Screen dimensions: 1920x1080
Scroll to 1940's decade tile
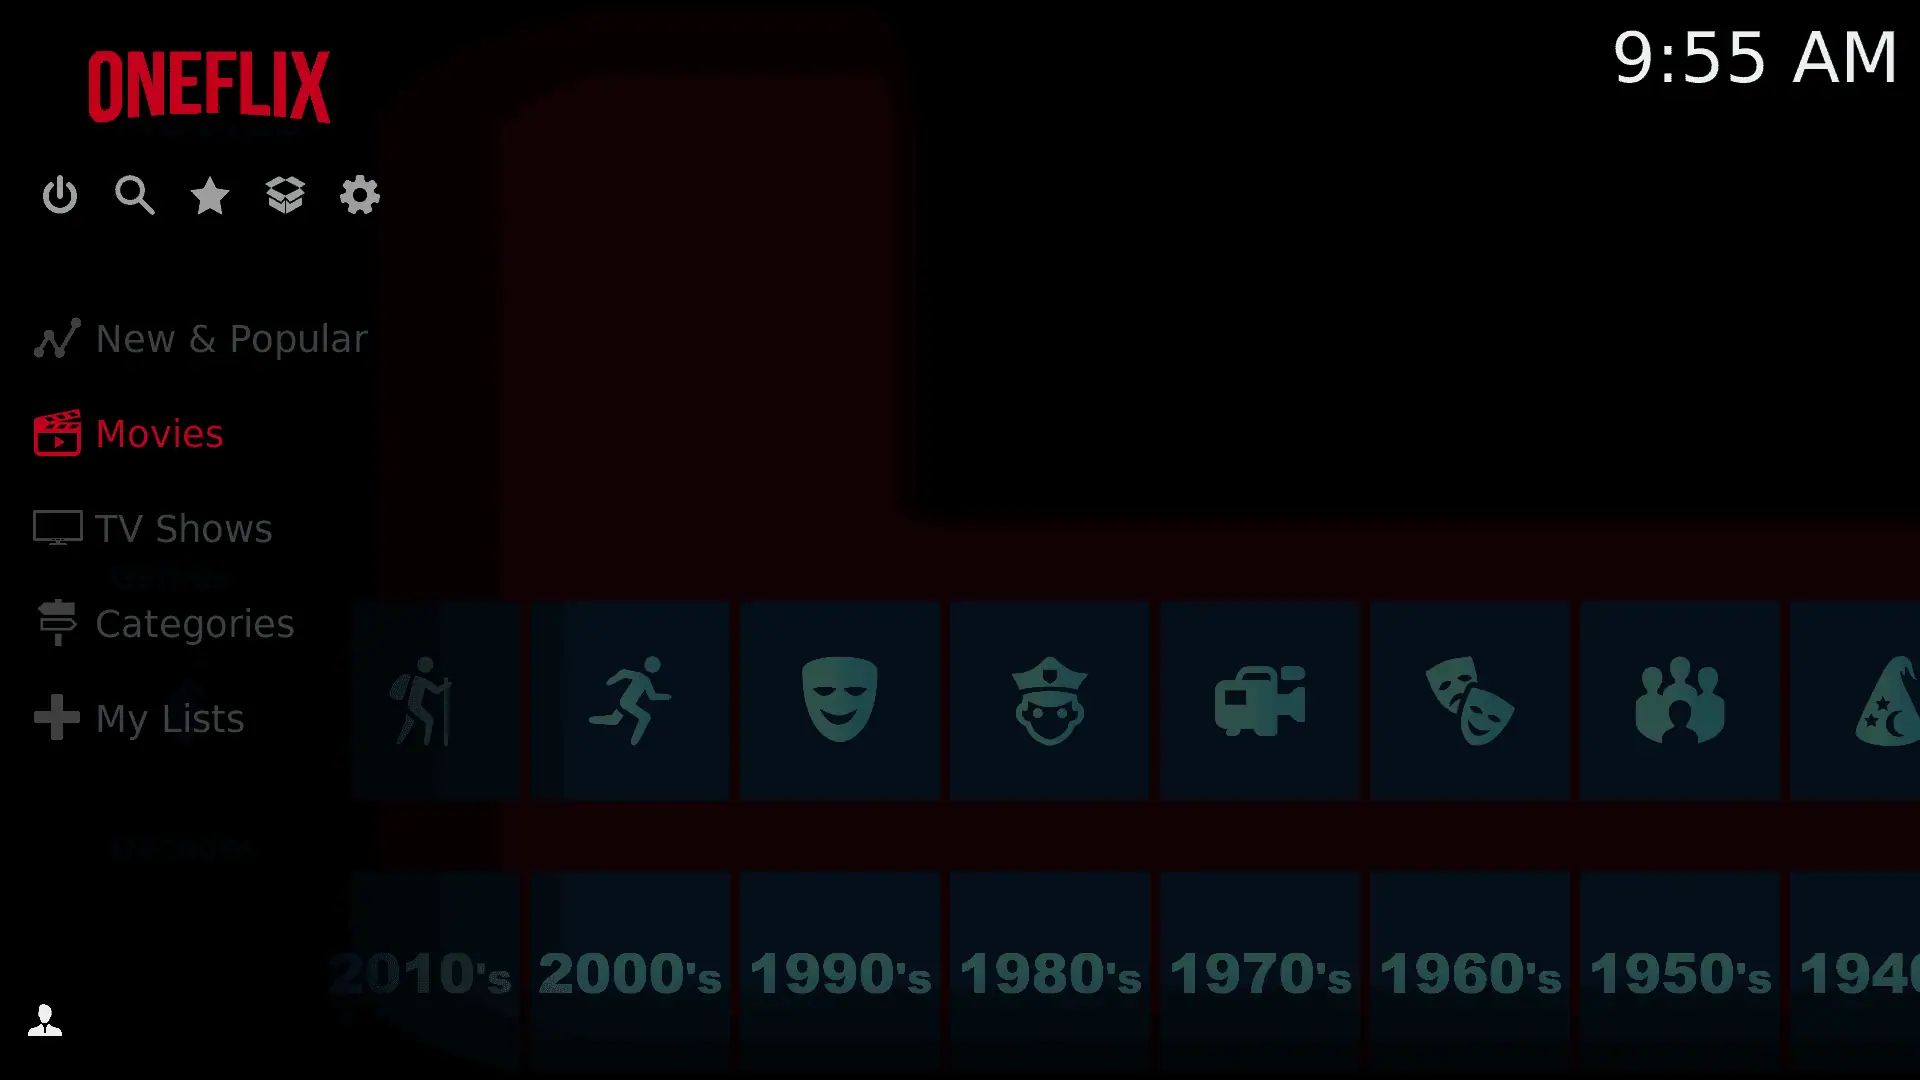[x=1888, y=973]
